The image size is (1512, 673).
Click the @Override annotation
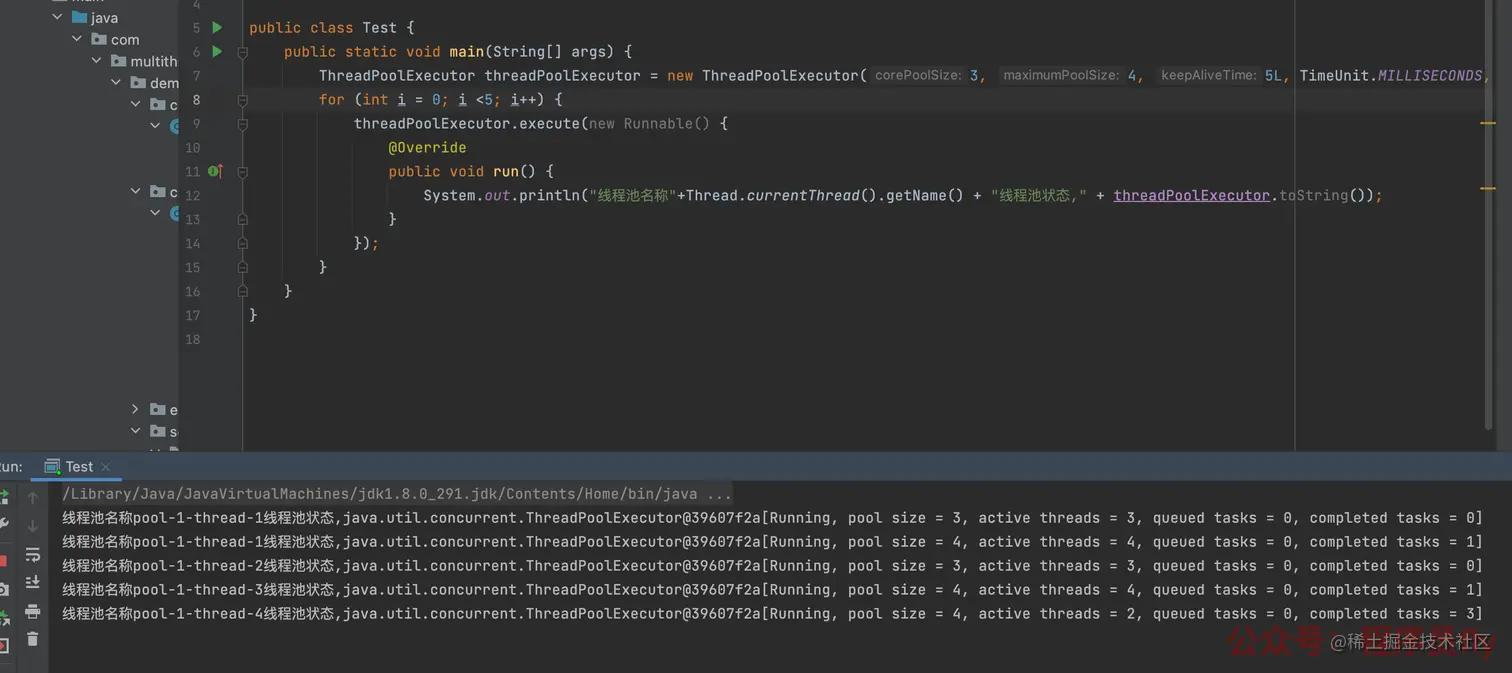pos(427,148)
